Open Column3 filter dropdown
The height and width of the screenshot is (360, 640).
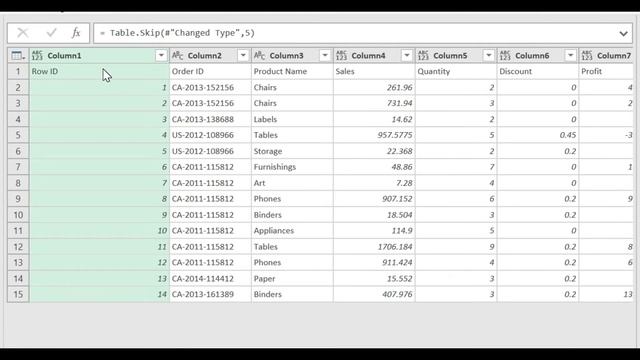325,56
